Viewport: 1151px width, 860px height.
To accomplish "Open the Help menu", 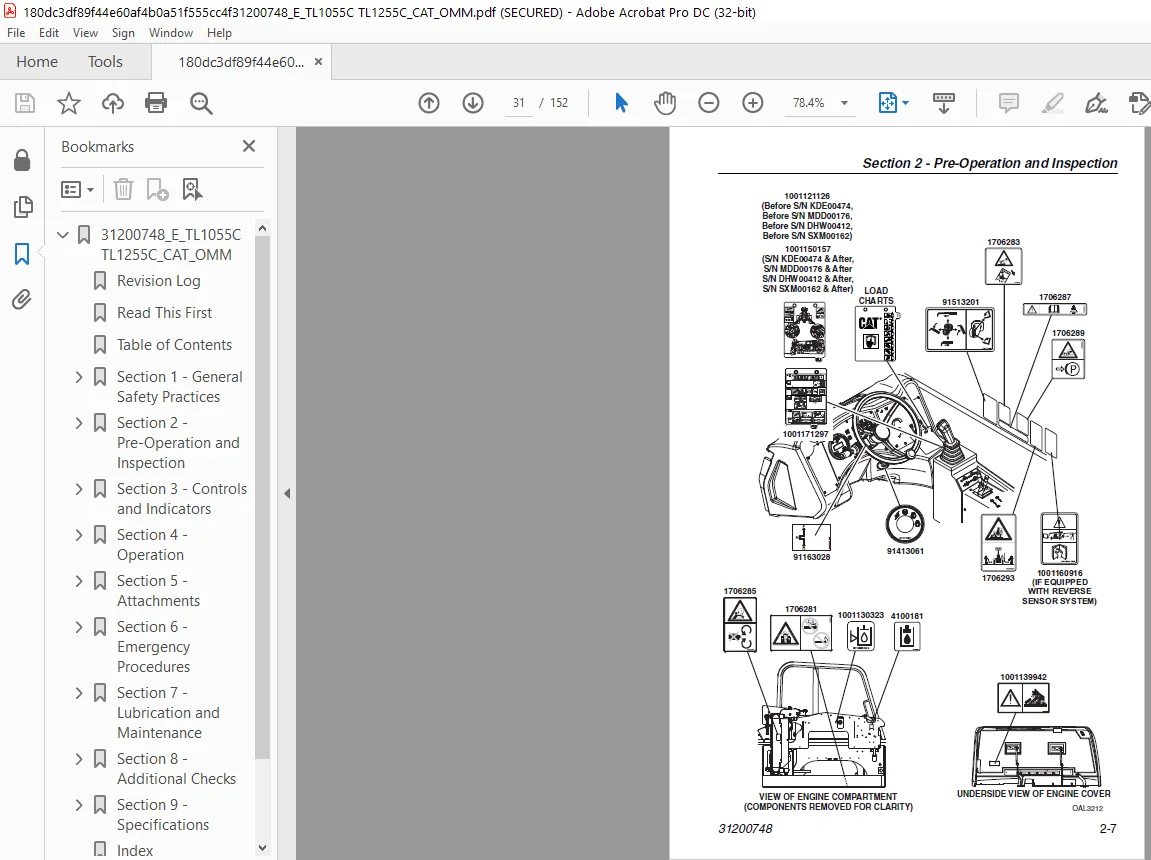I will [x=219, y=33].
